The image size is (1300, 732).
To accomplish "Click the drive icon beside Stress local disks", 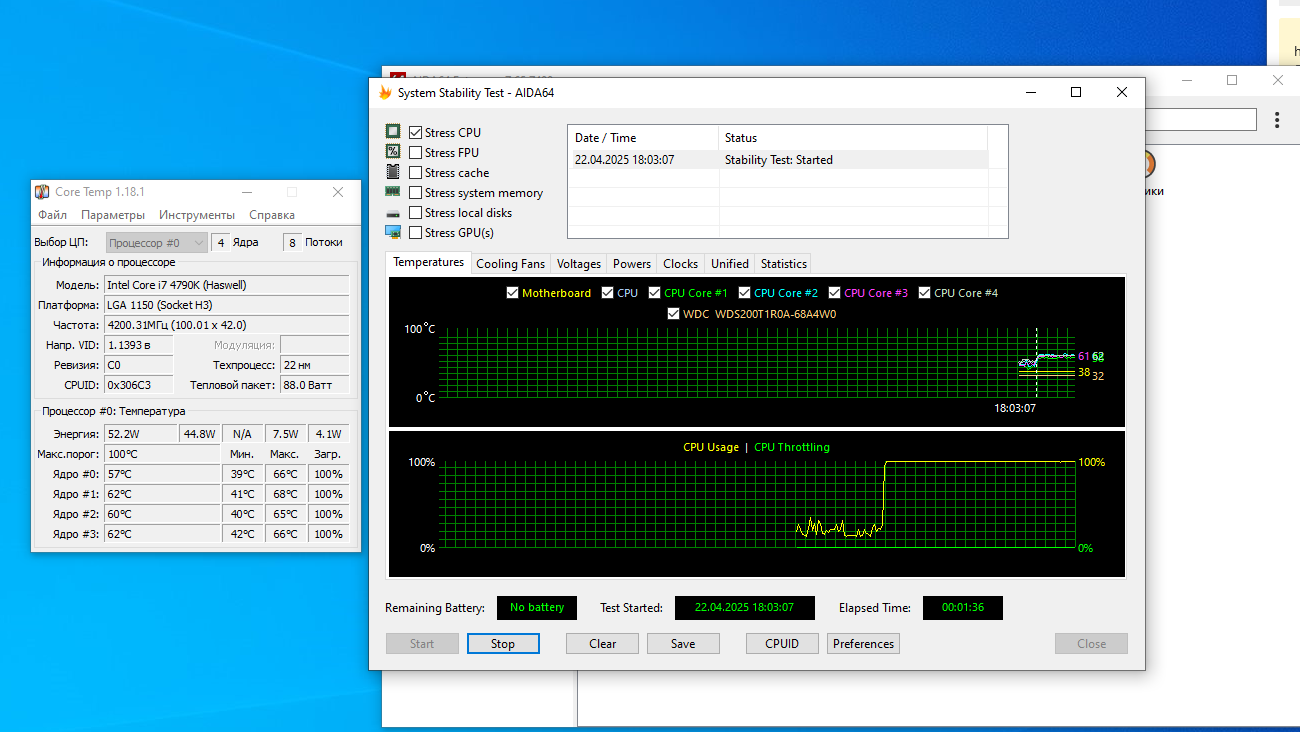I will point(393,213).
